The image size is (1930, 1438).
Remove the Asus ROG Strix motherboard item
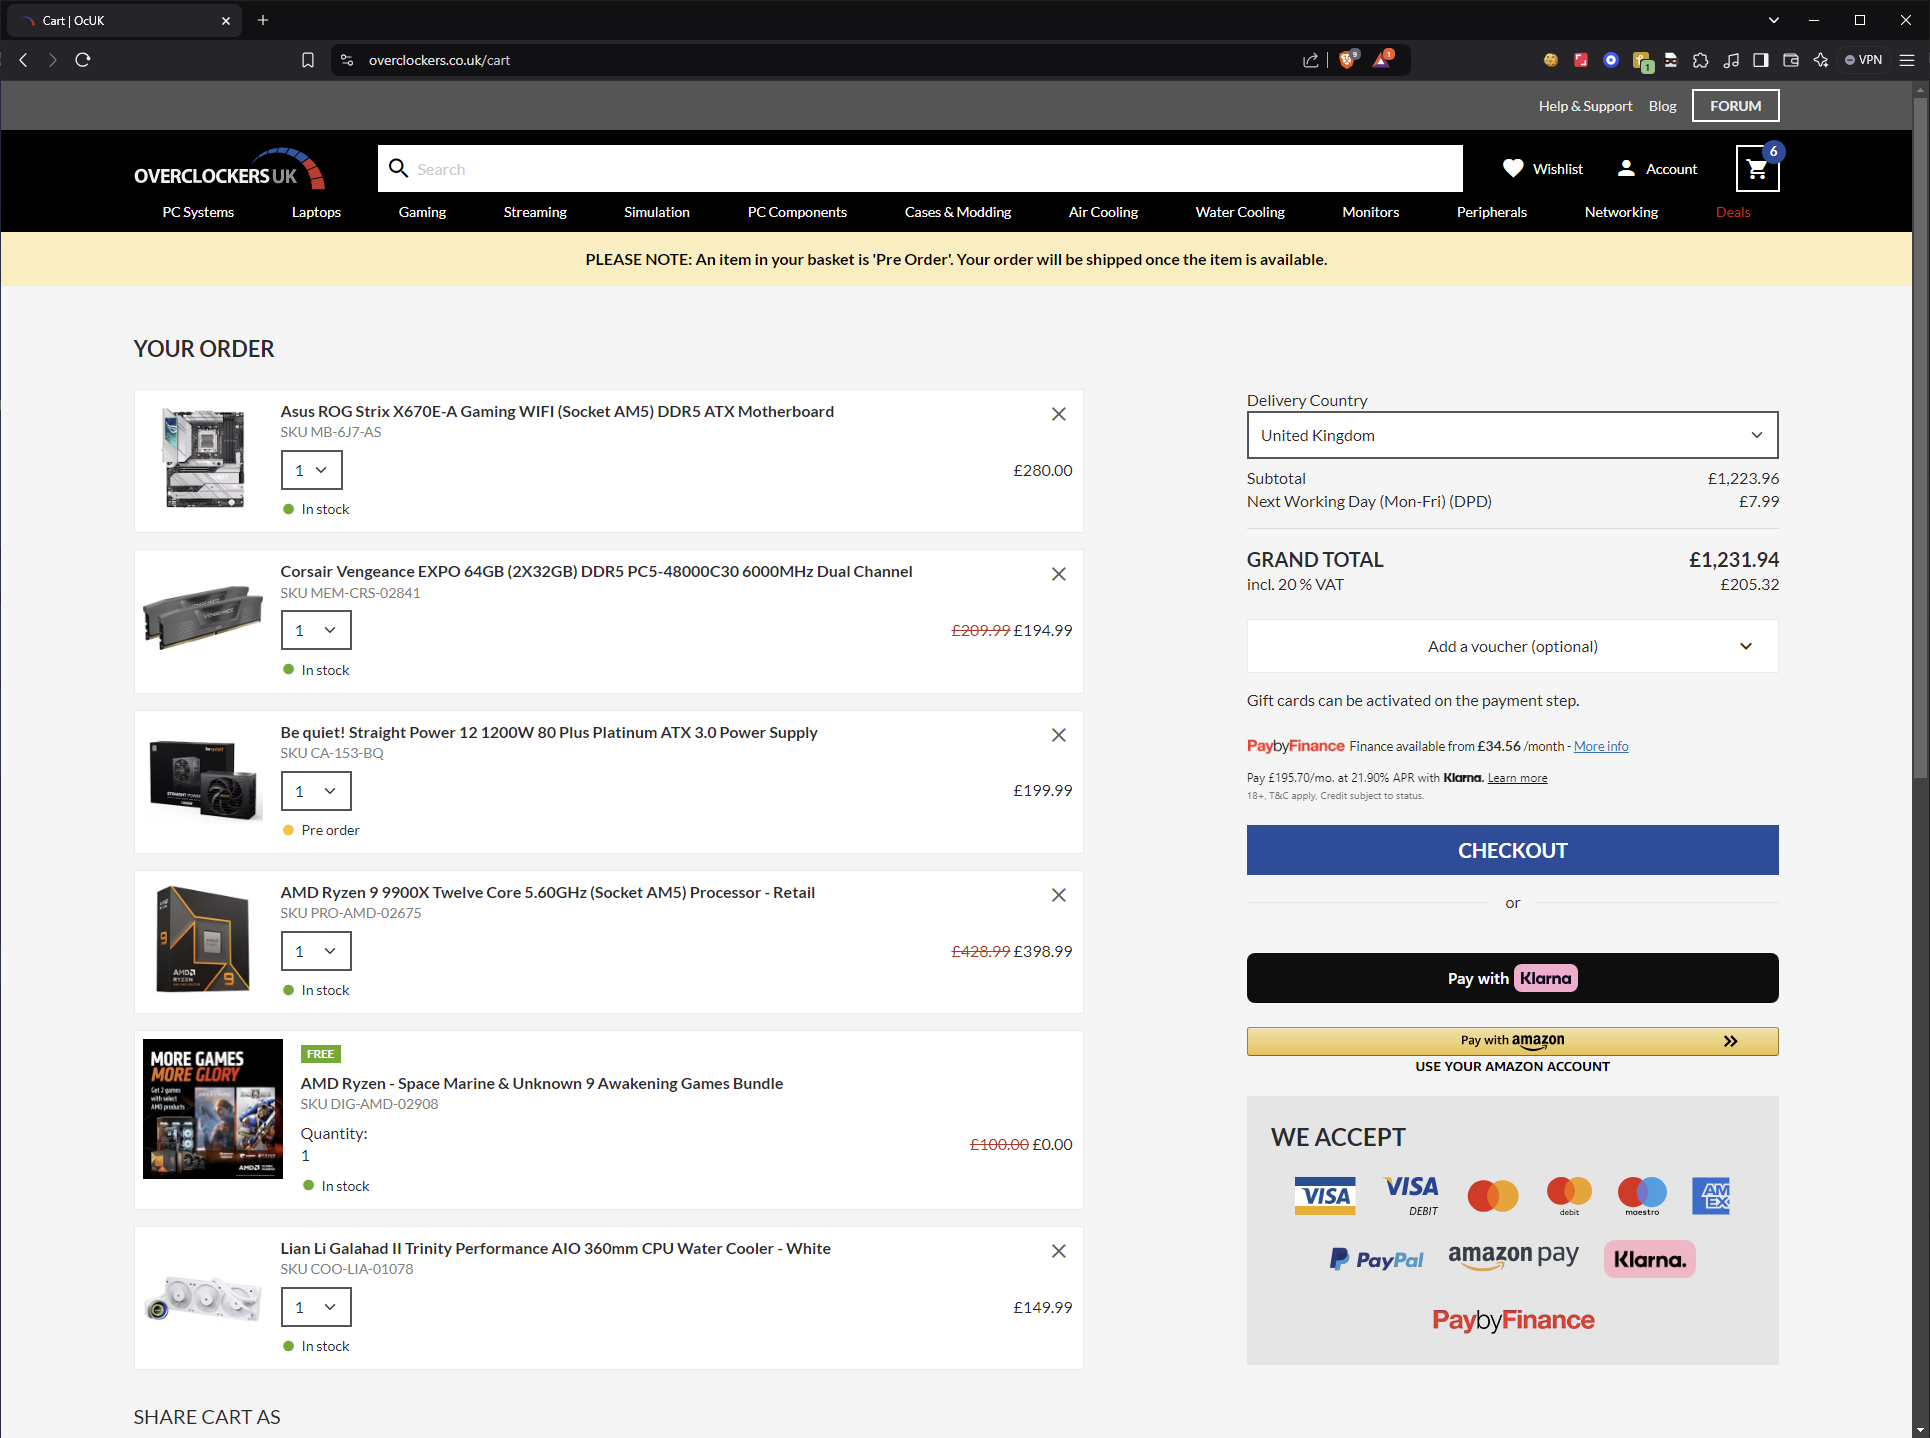[1058, 414]
